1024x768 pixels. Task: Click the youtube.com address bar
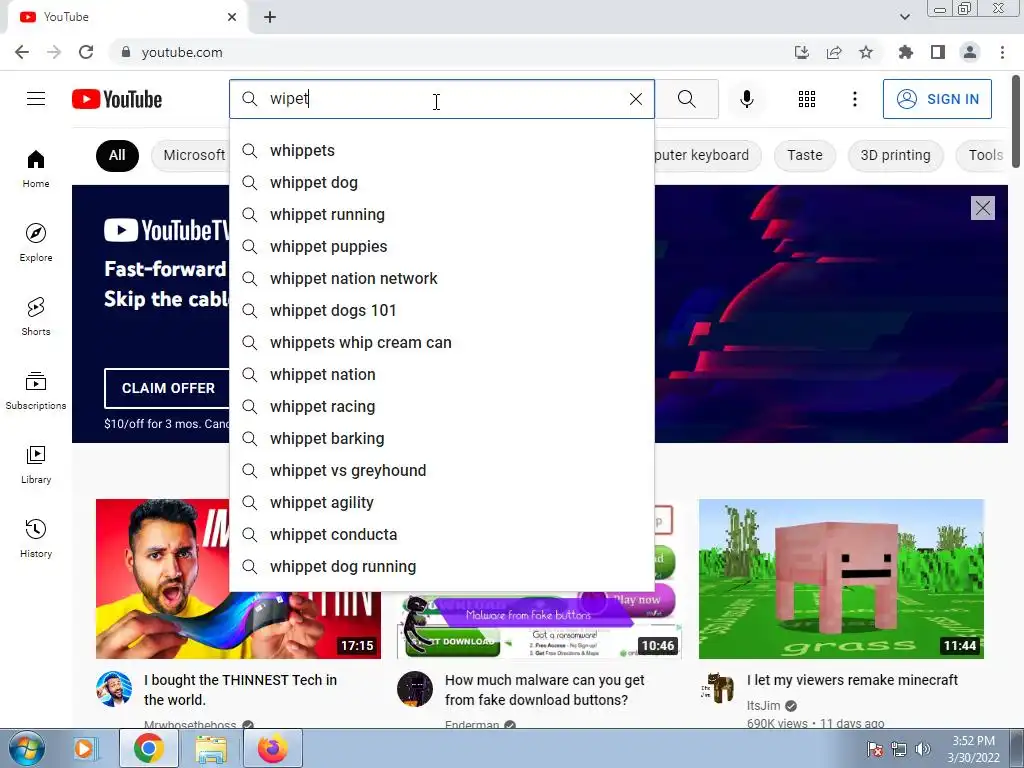[451, 52]
